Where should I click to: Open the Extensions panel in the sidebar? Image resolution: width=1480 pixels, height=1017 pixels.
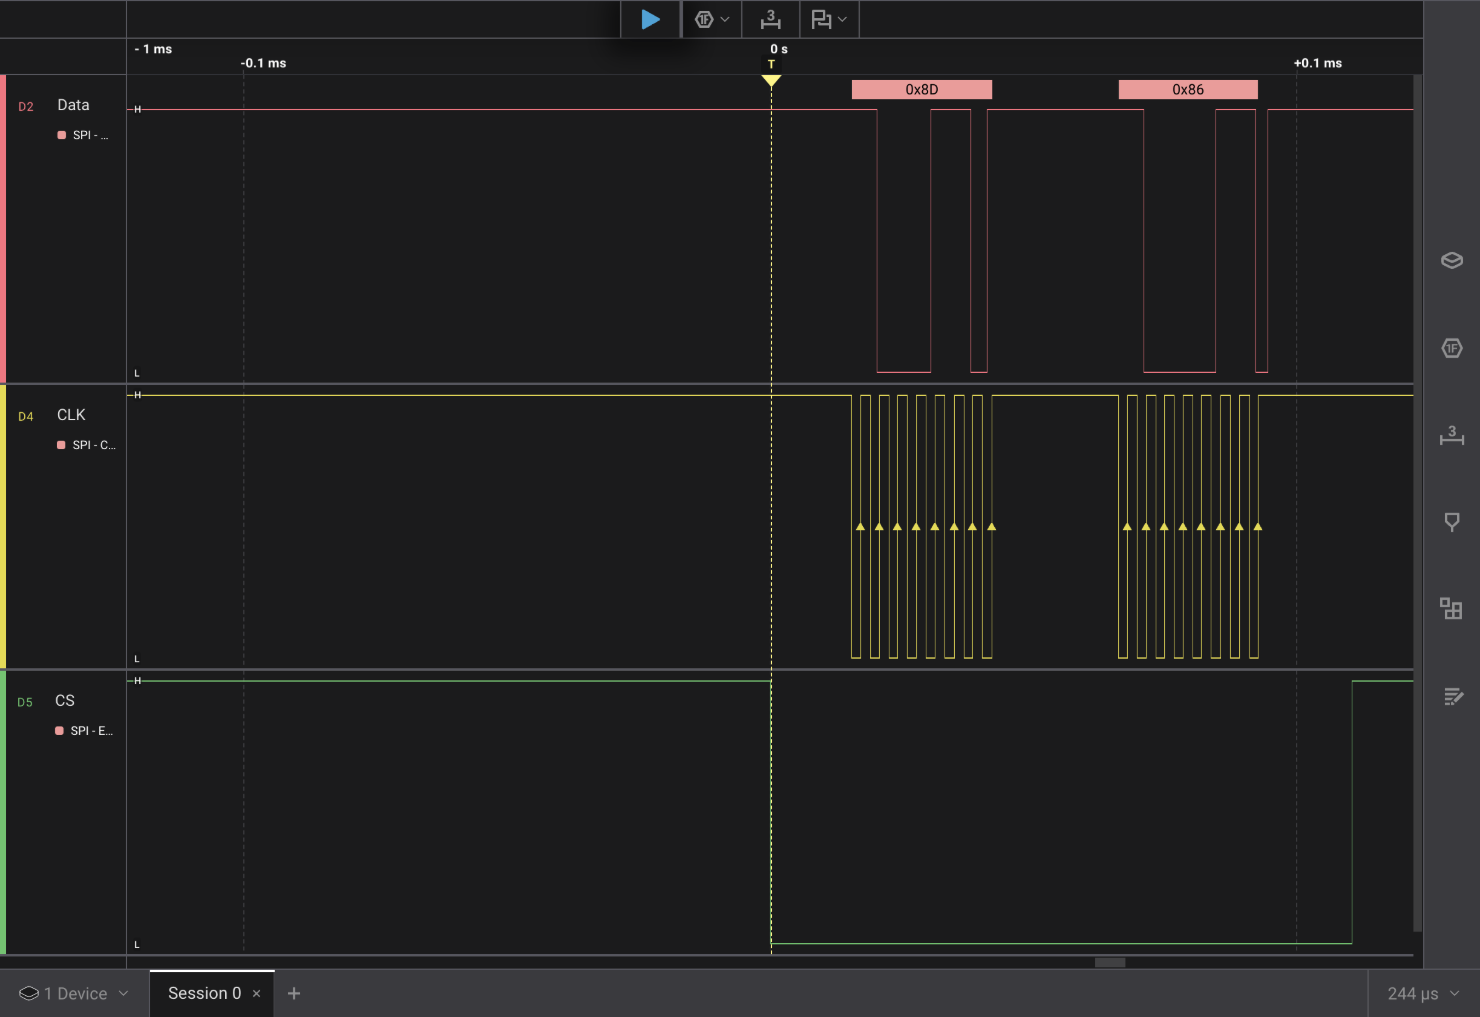tap(1451, 608)
